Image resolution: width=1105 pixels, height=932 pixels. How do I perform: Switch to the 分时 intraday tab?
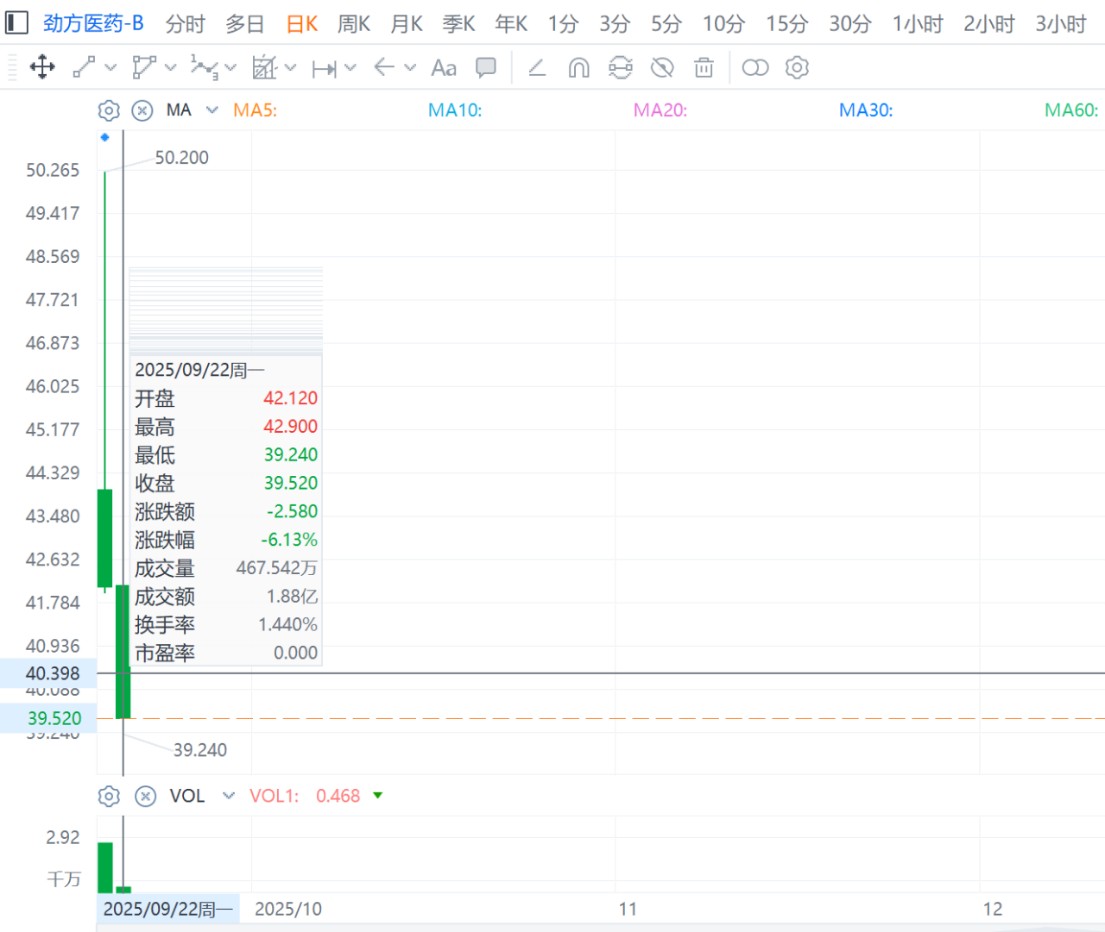[x=185, y=24]
